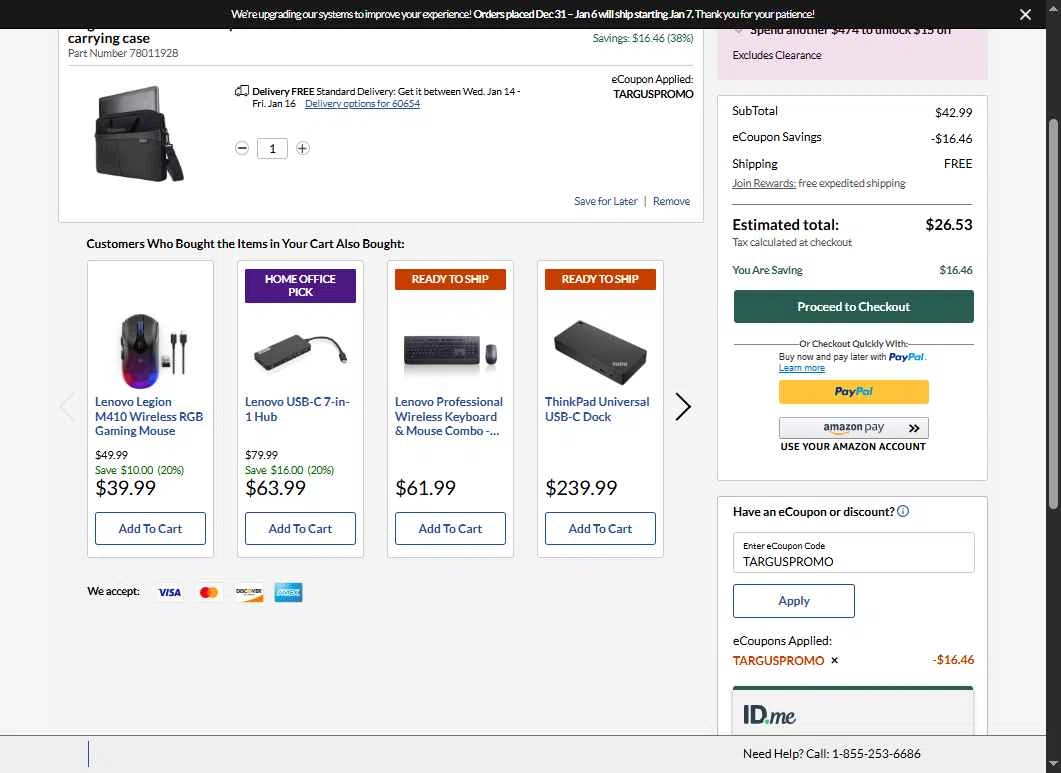Click the dock's READY TO SHIP badge

600,279
